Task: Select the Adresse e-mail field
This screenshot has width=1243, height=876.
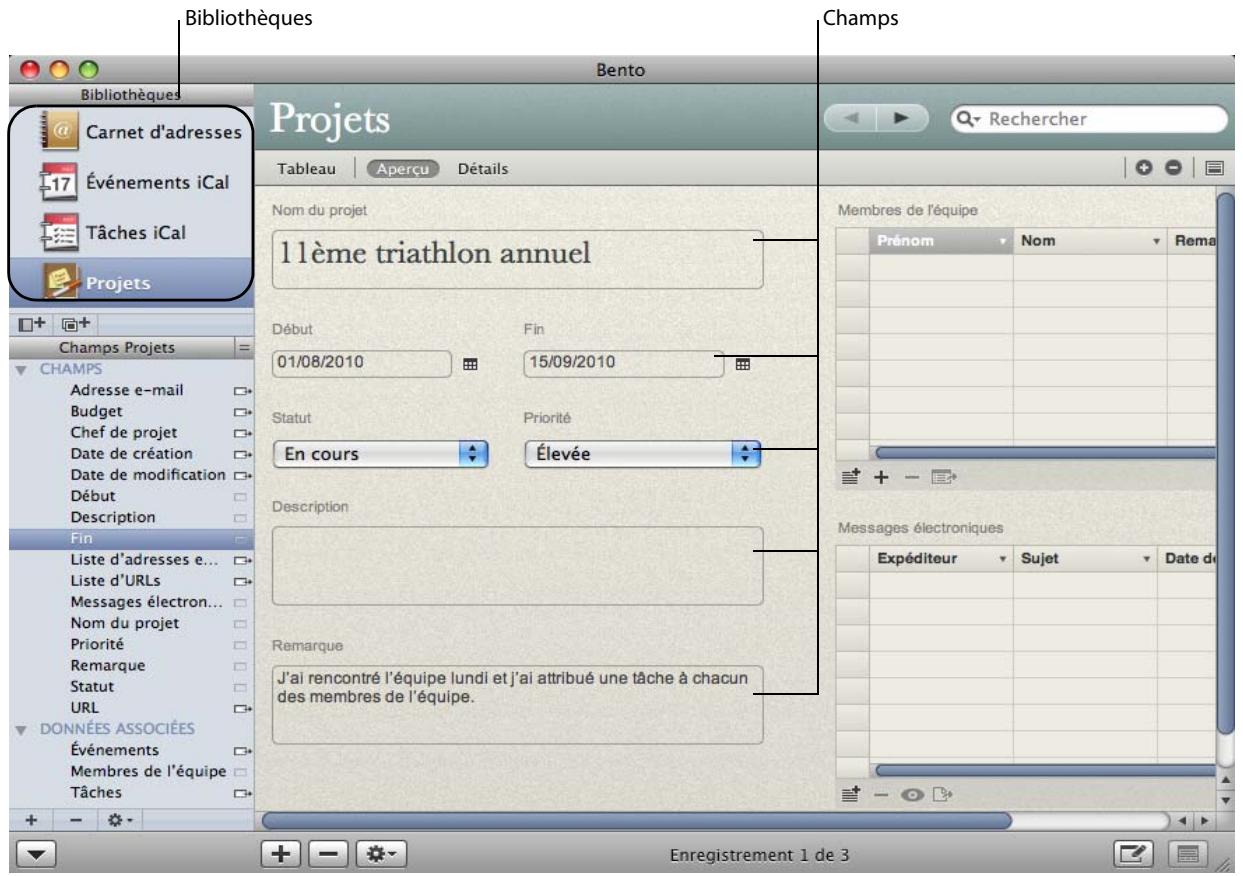Action: (130, 389)
